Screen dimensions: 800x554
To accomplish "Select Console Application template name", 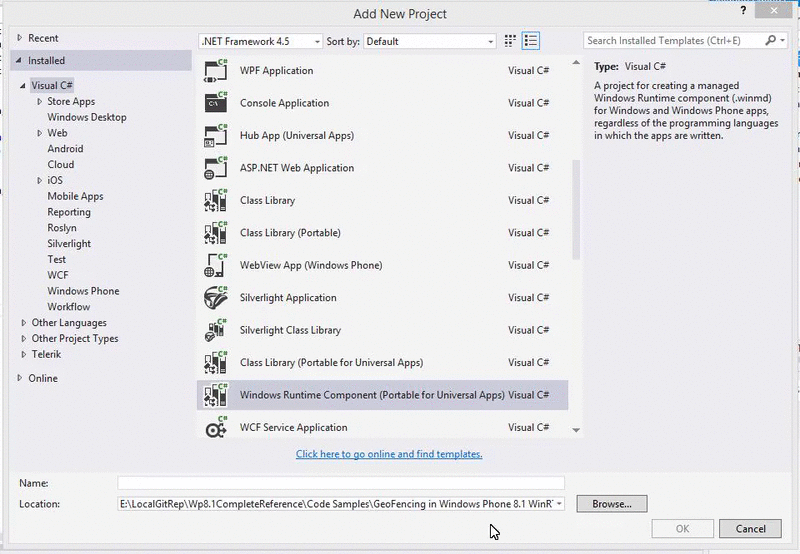I will click(284, 103).
